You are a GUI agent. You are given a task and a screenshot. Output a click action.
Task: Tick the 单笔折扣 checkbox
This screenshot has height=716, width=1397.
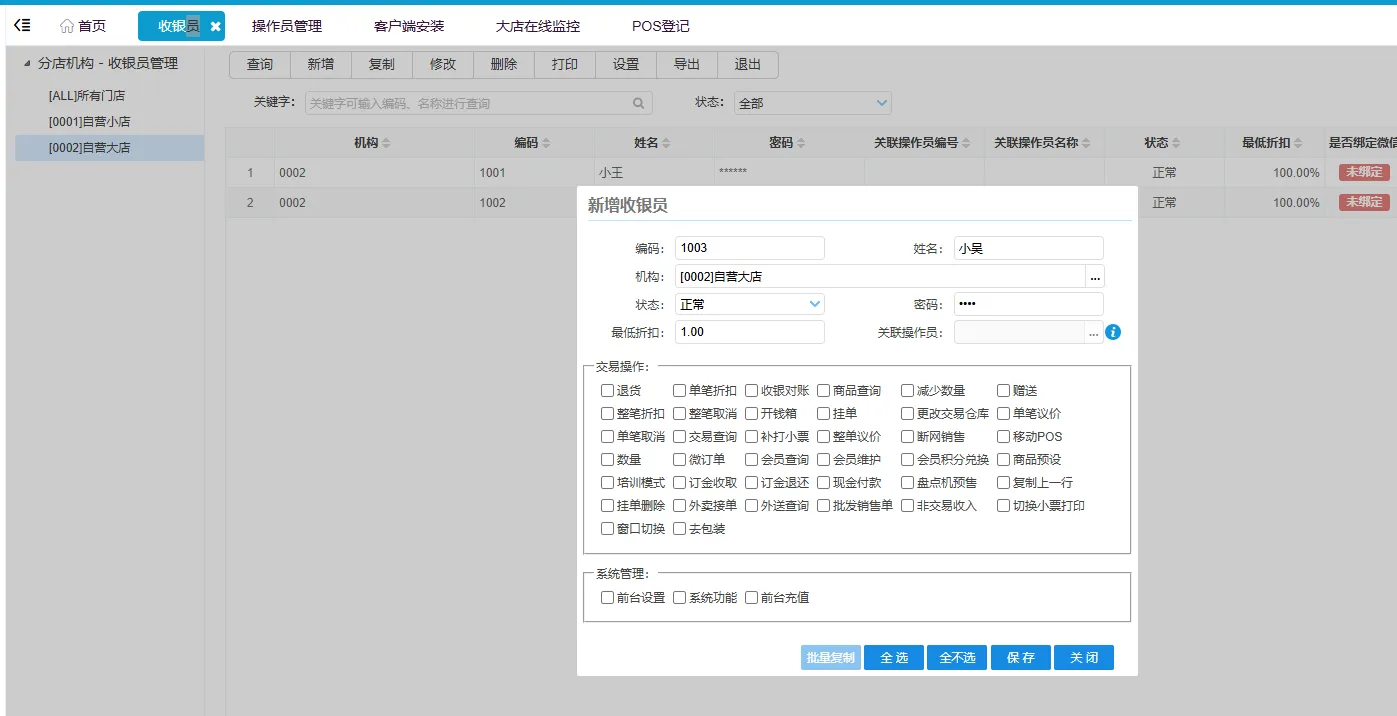(679, 391)
